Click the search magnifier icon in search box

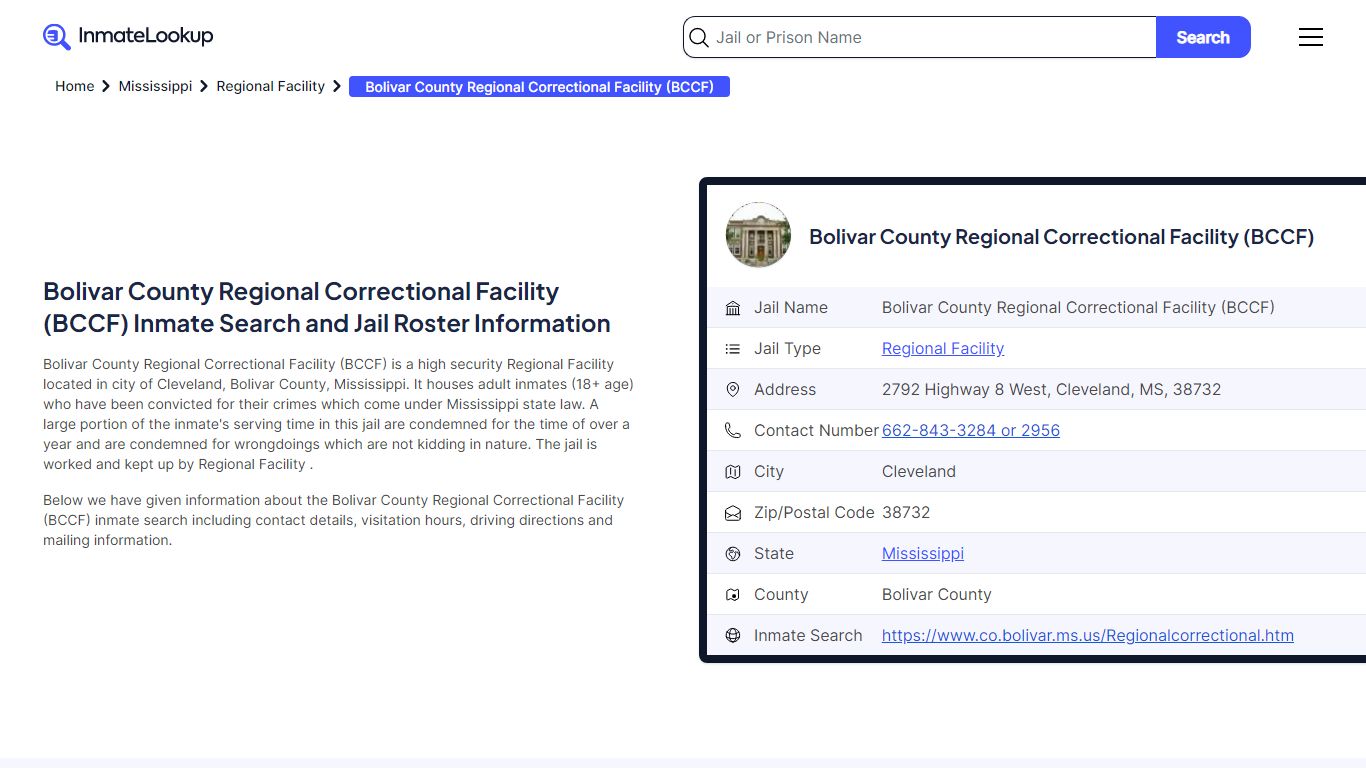(x=700, y=38)
